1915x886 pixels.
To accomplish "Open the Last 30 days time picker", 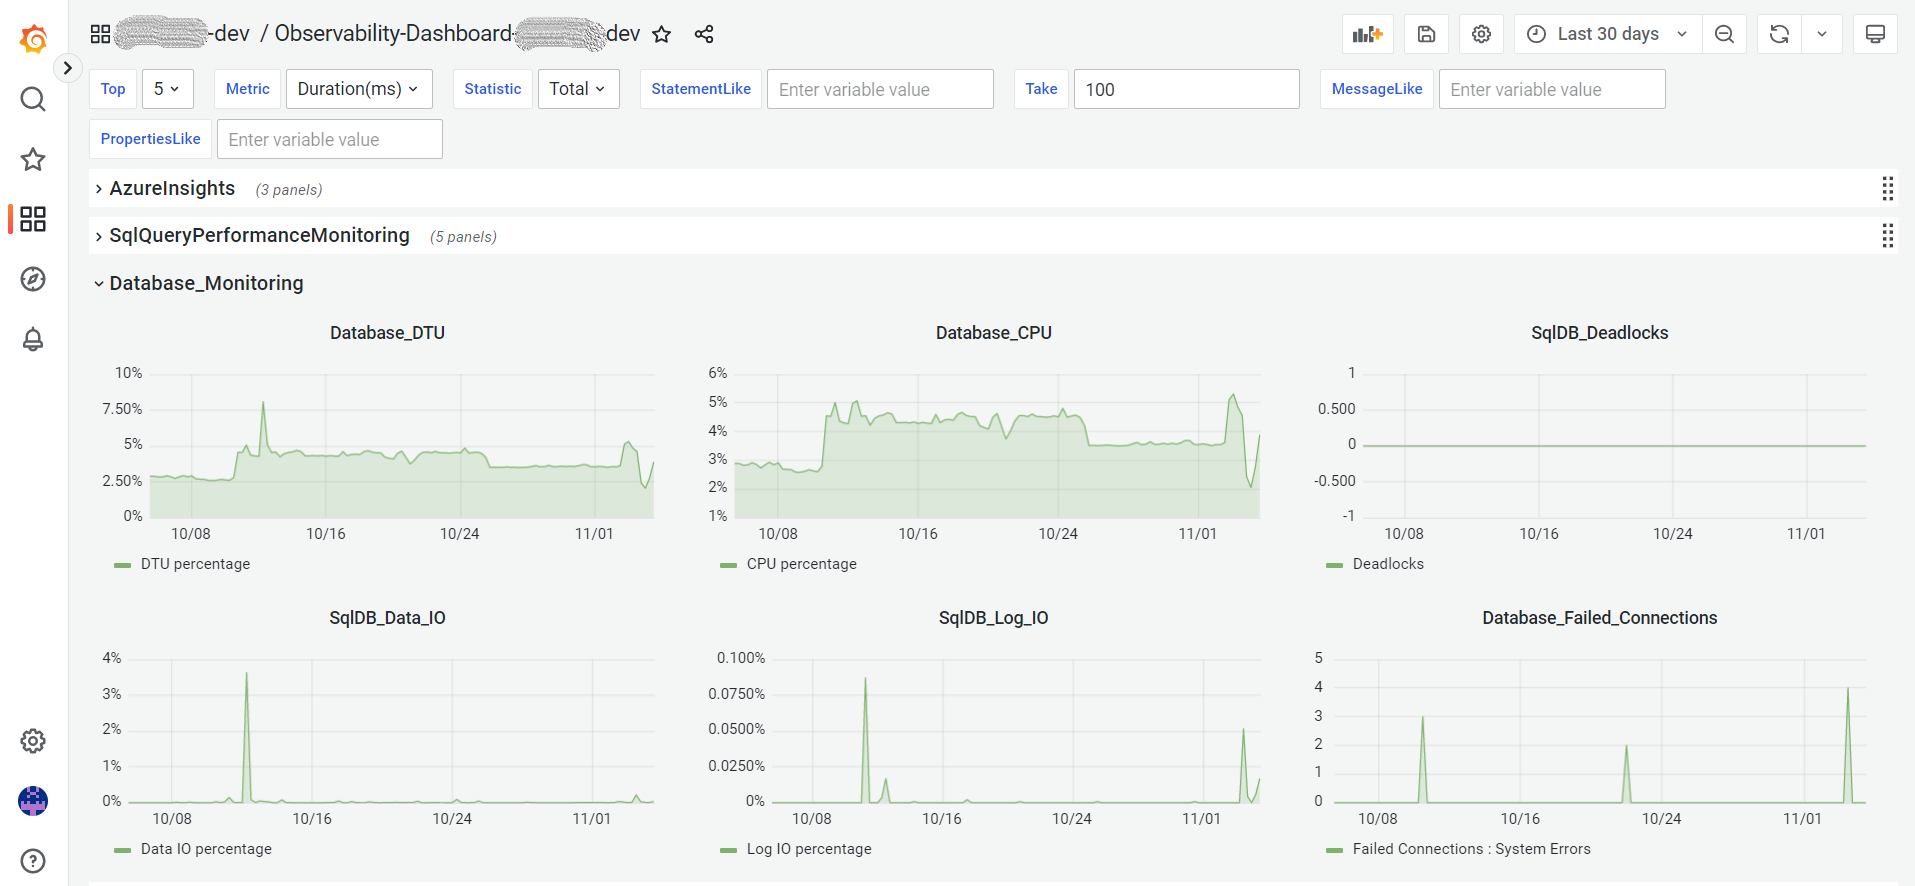I will [x=1607, y=34].
